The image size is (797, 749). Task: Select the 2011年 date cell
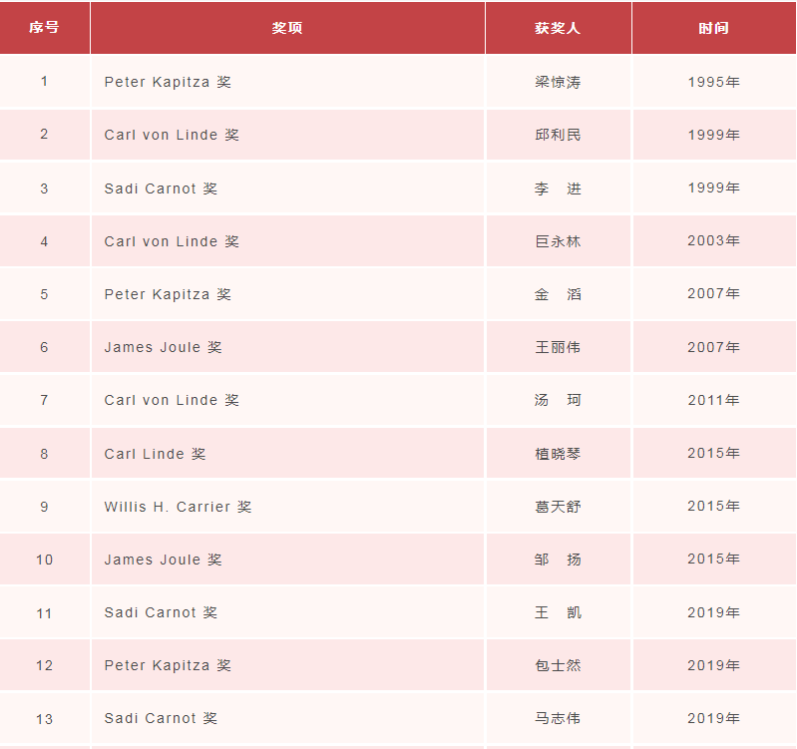tap(714, 400)
